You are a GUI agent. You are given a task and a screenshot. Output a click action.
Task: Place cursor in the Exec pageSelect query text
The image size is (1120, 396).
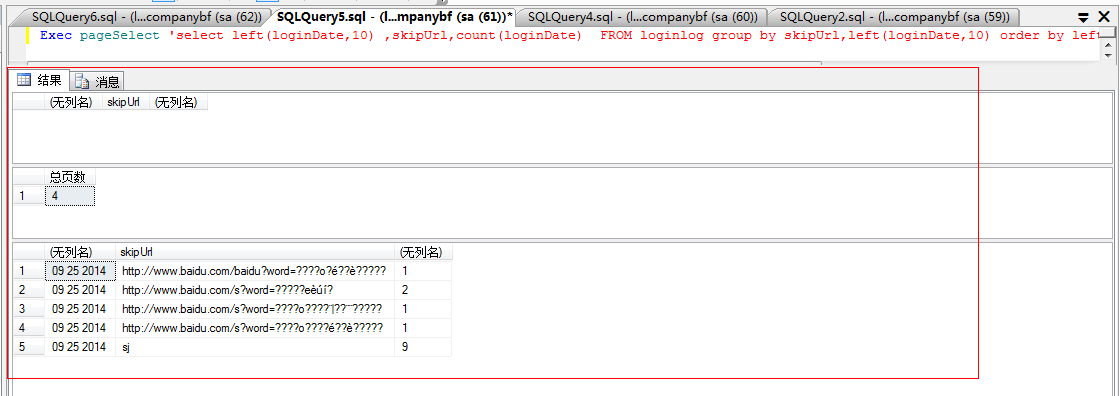[564, 35]
